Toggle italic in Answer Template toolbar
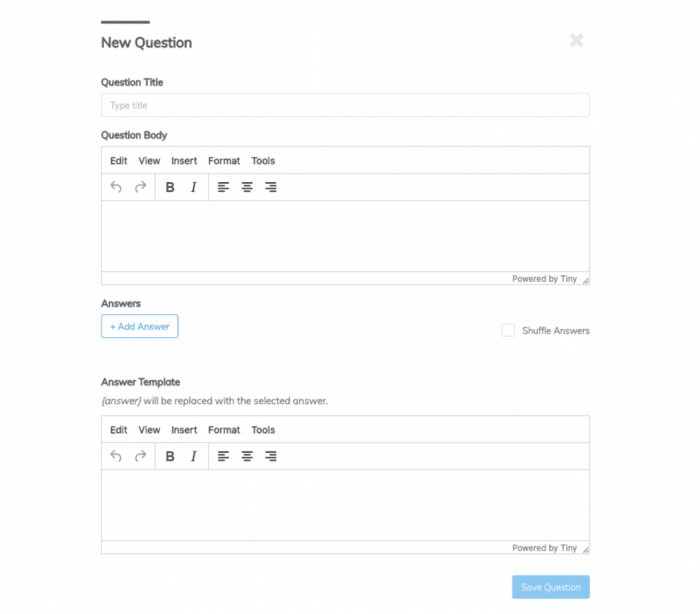 (x=193, y=456)
